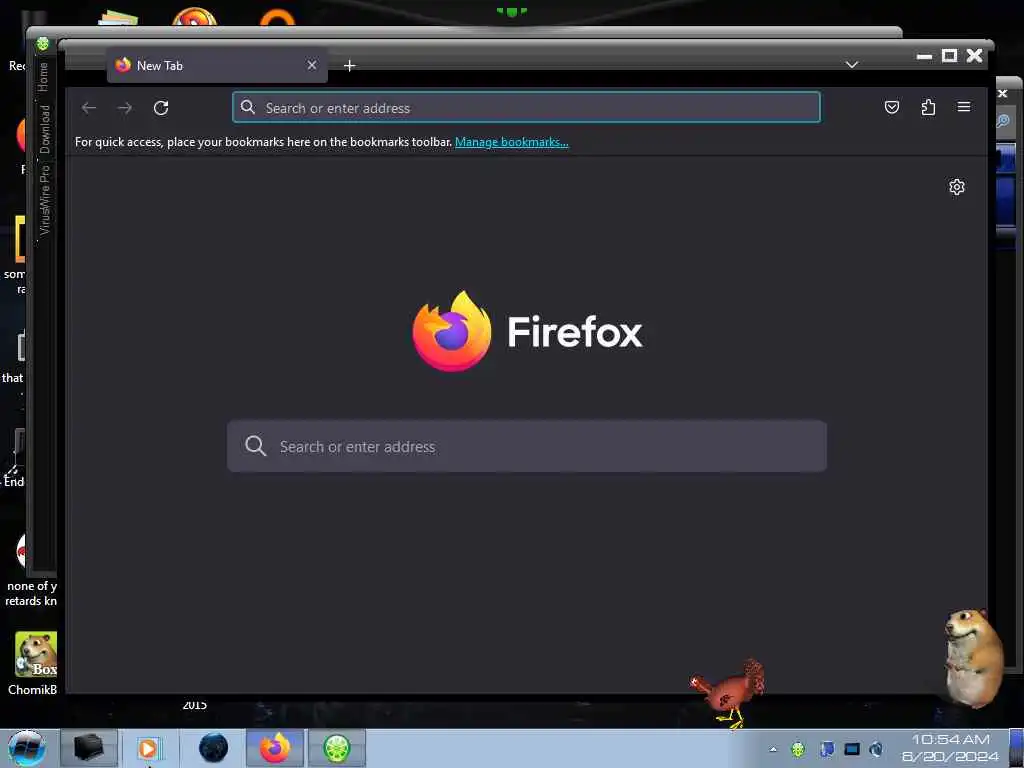Close the New Tab tab
1024x768 pixels.
click(312, 65)
